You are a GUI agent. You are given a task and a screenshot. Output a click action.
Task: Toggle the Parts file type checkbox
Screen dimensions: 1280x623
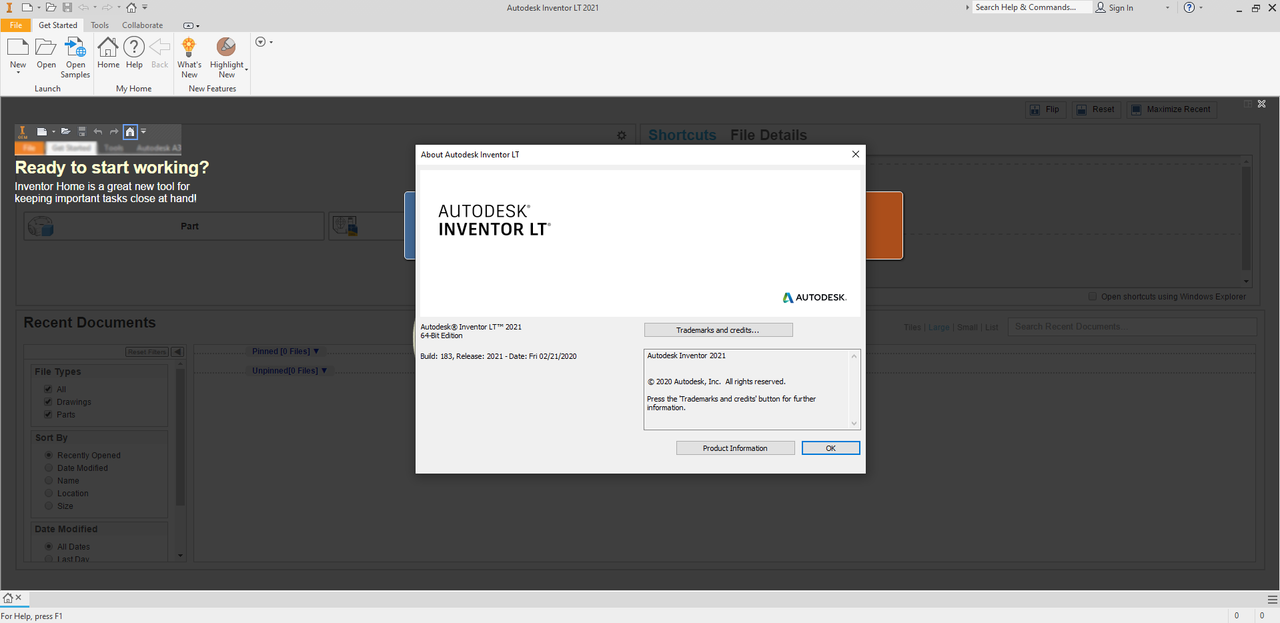pos(48,415)
